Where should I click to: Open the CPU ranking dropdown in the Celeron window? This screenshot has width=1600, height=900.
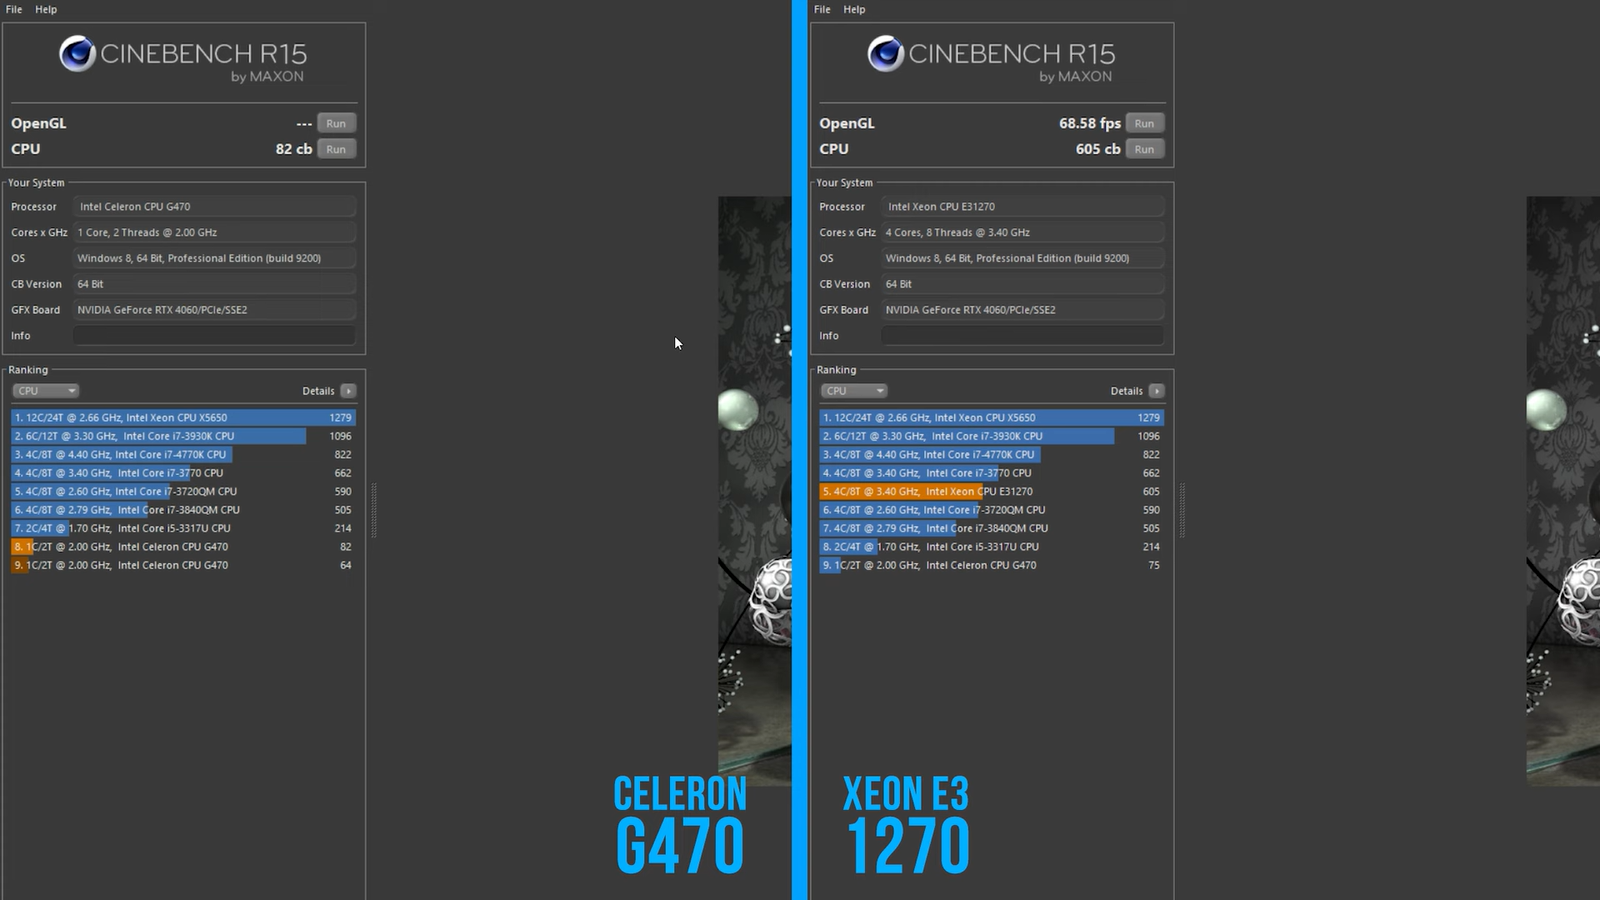coord(45,391)
